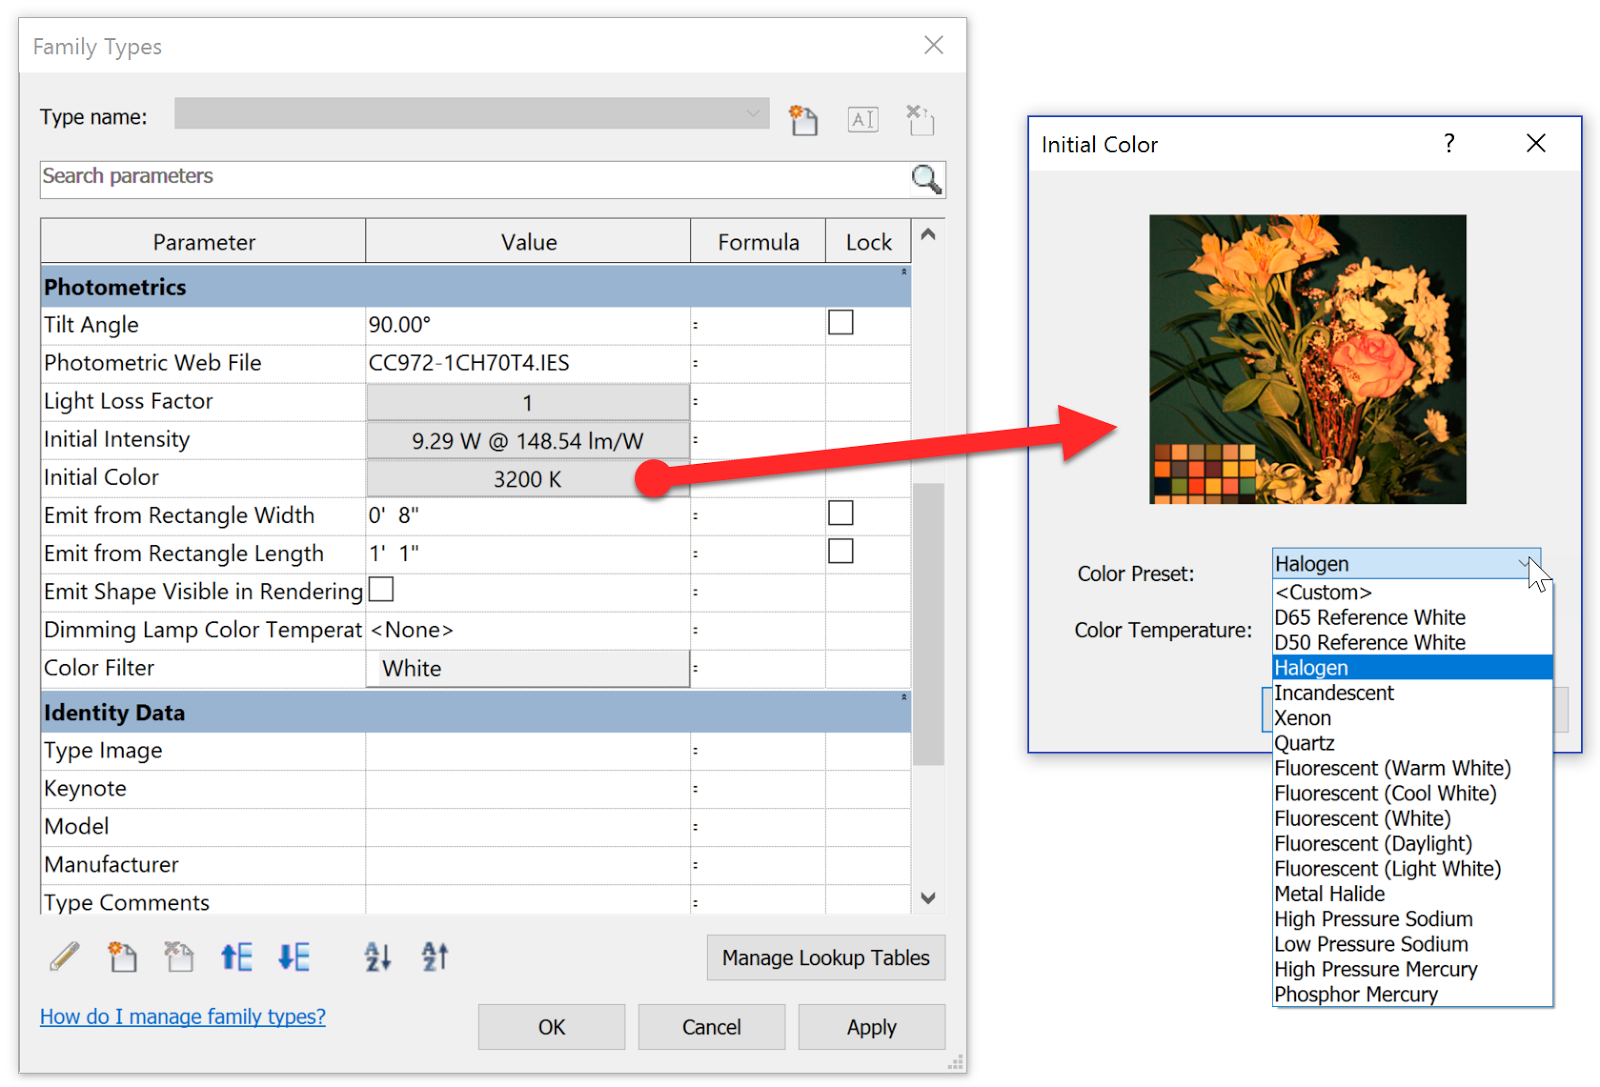This screenshot has width=1600, height=1087.
Task: Sort parameters in descending order
Action: click(x=433, y=957)
